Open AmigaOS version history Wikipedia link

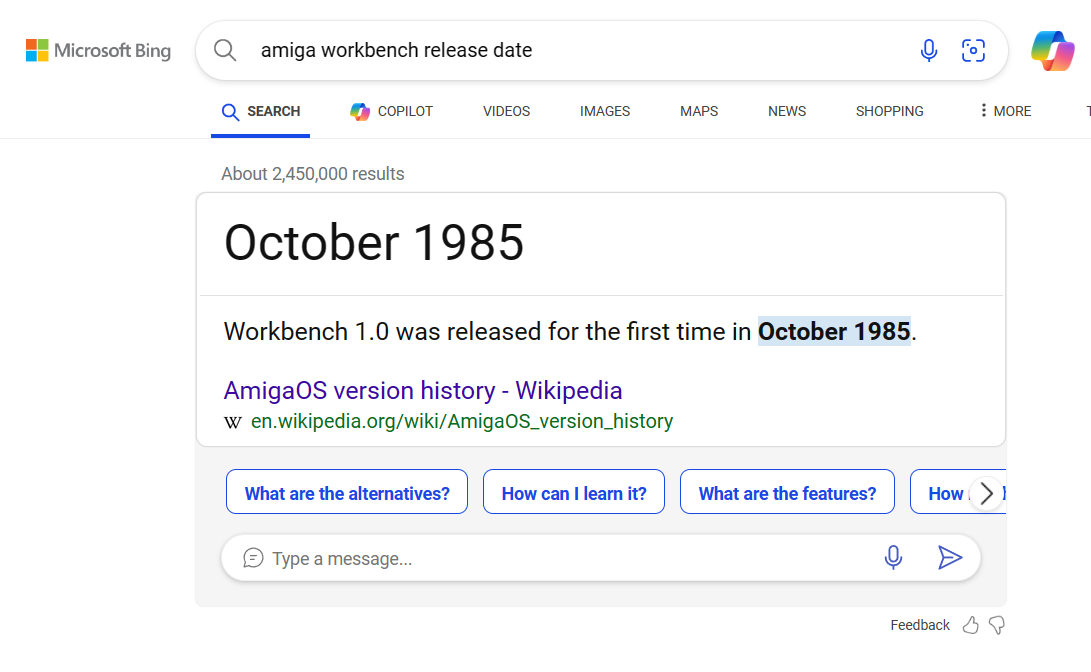coord(423,390)
